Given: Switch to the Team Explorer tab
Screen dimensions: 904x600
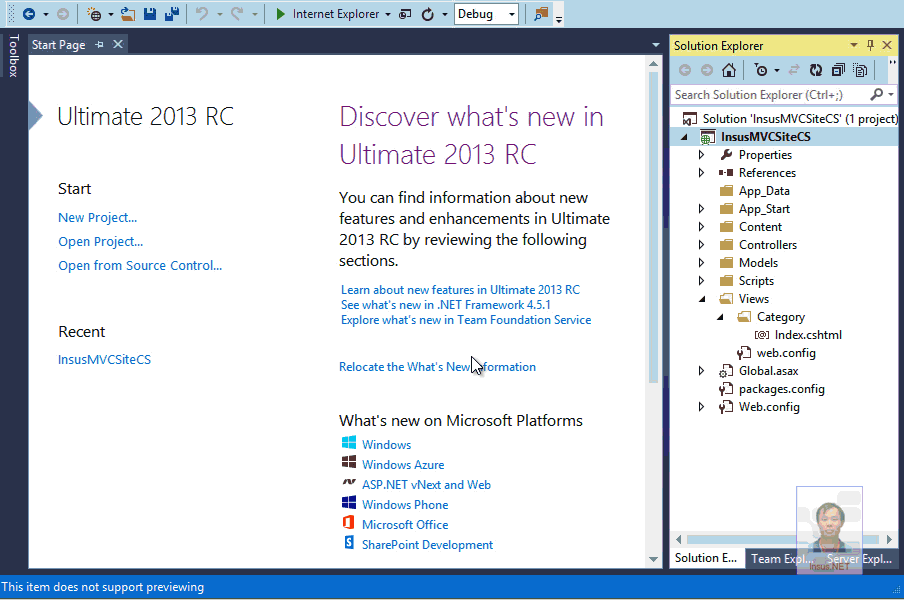Looking at the screenshot, I should coord(782,559).
